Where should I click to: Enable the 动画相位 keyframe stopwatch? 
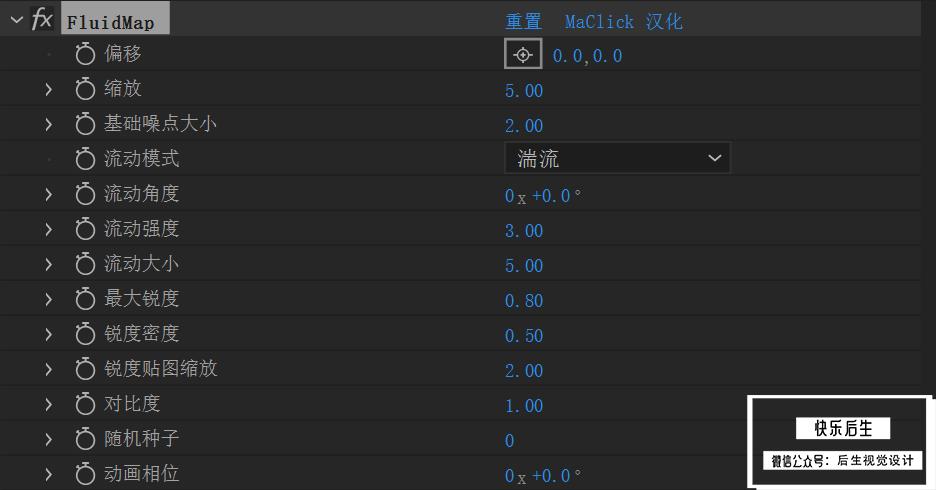pos(85,474)
